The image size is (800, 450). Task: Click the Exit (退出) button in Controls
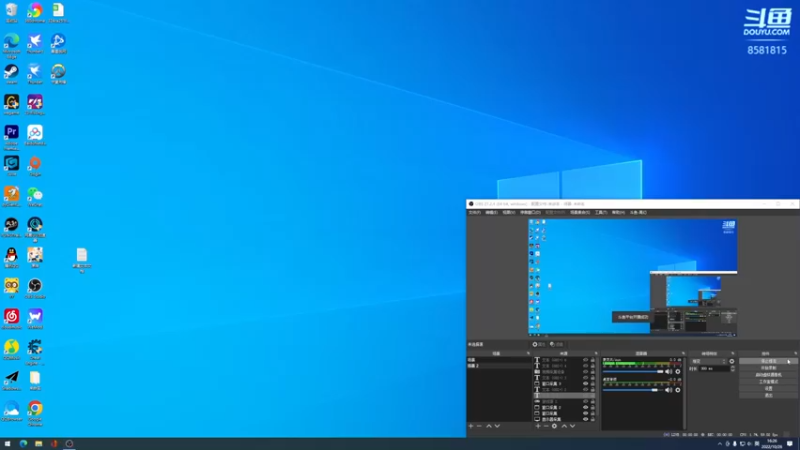tap(768, 395)
